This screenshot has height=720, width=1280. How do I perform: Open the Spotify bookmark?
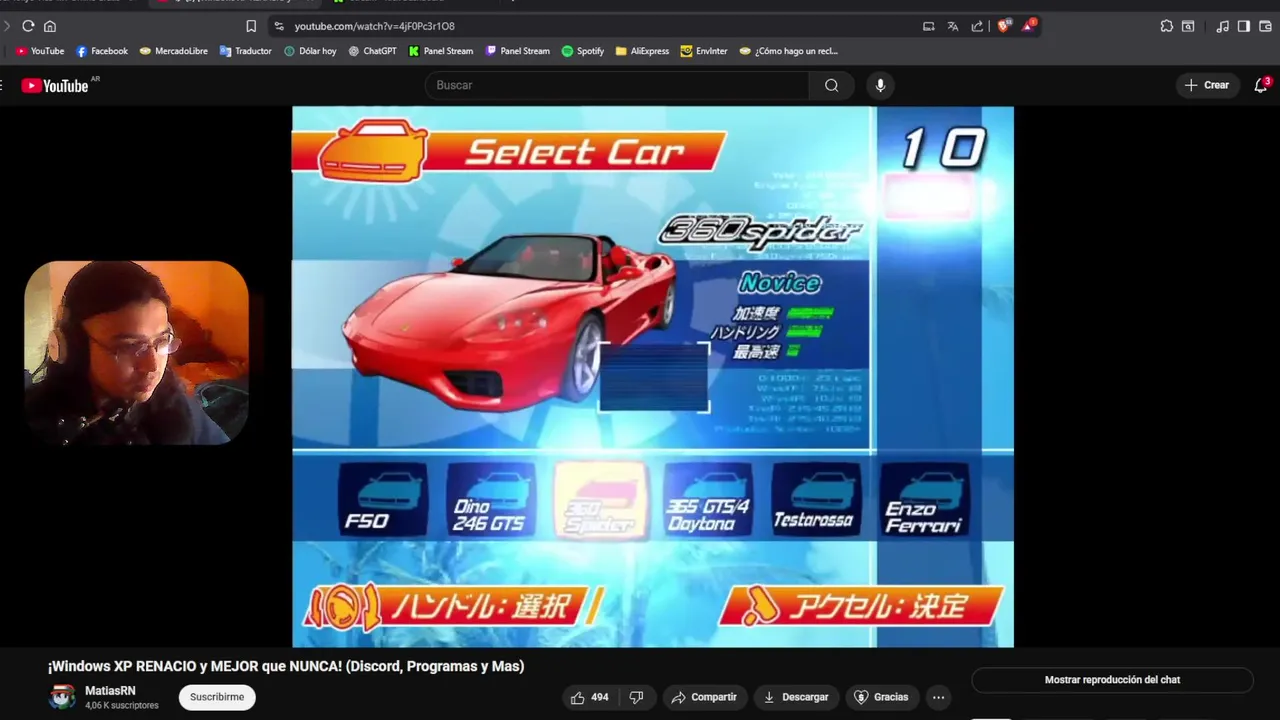583,51
